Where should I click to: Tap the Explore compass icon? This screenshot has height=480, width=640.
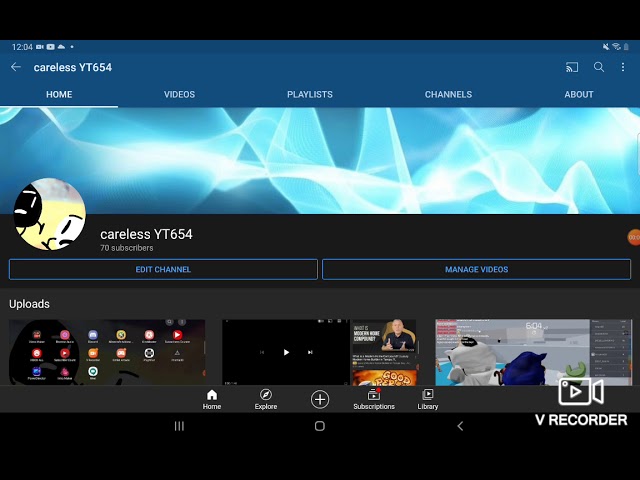tap(266, 399)
